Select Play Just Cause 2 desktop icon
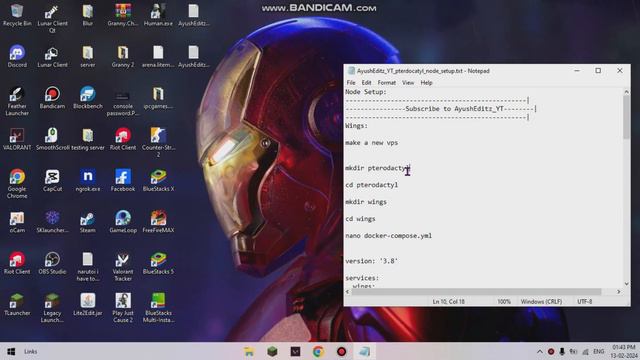Image resolution: width=640 pixels, height=360 pixels. click(x=123, y=308)
